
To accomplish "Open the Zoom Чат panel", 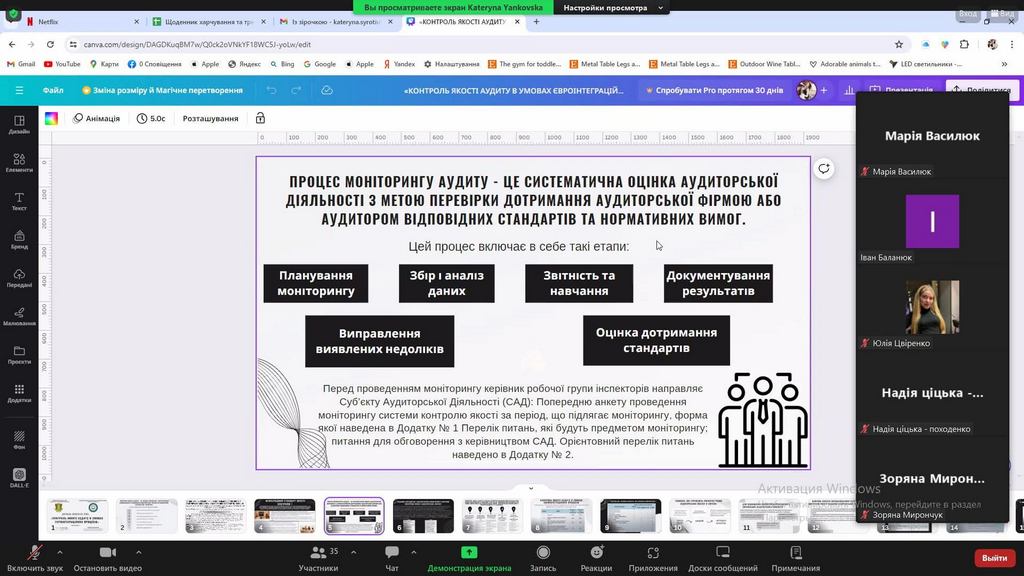I will (392, 558).
